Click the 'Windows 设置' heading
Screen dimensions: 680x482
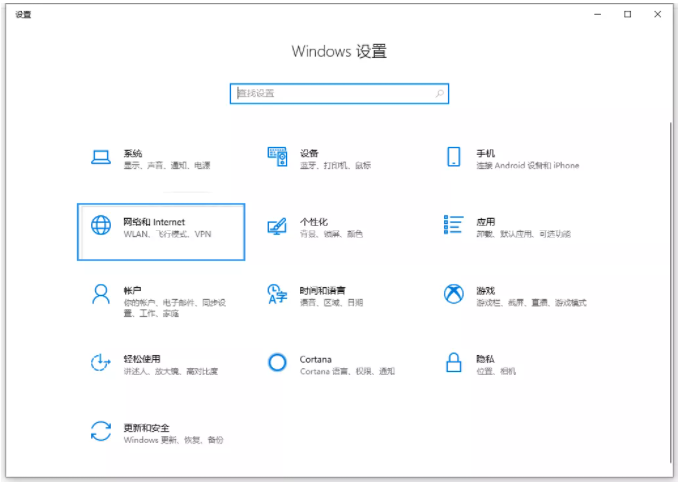tap(339, 51)
